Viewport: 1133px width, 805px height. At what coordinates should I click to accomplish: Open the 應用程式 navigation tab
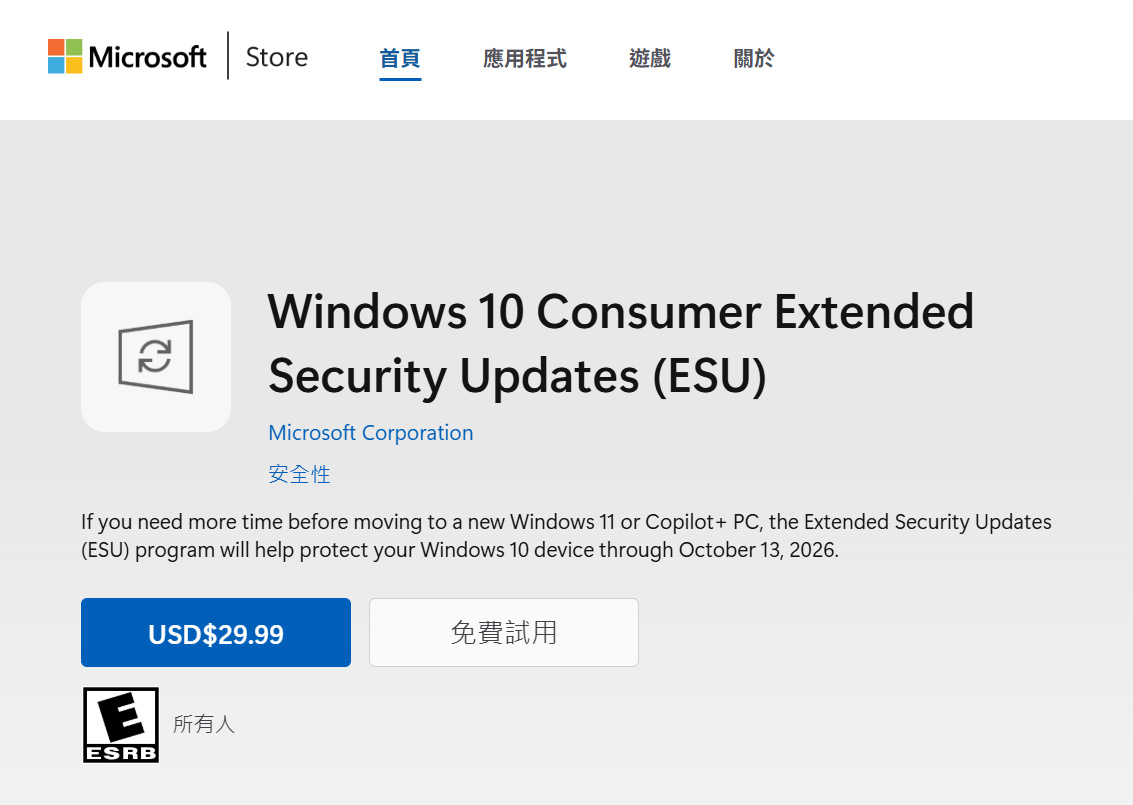click(x=524, y=58)
